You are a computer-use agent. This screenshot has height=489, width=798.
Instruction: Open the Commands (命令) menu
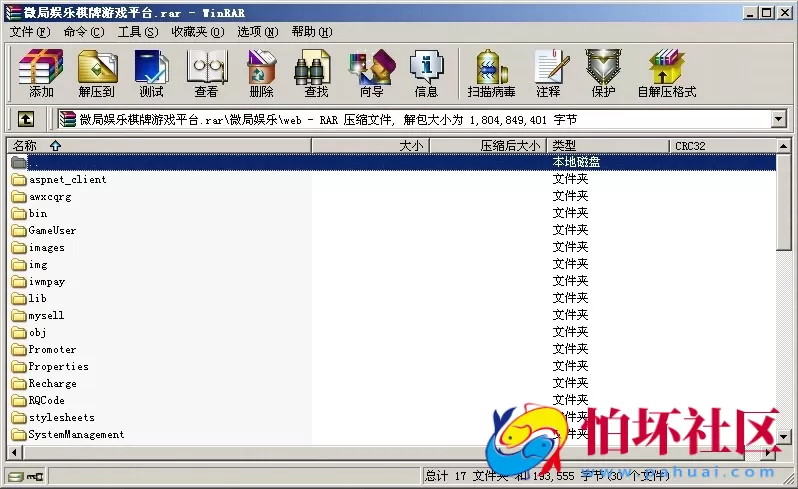point(84,32)
